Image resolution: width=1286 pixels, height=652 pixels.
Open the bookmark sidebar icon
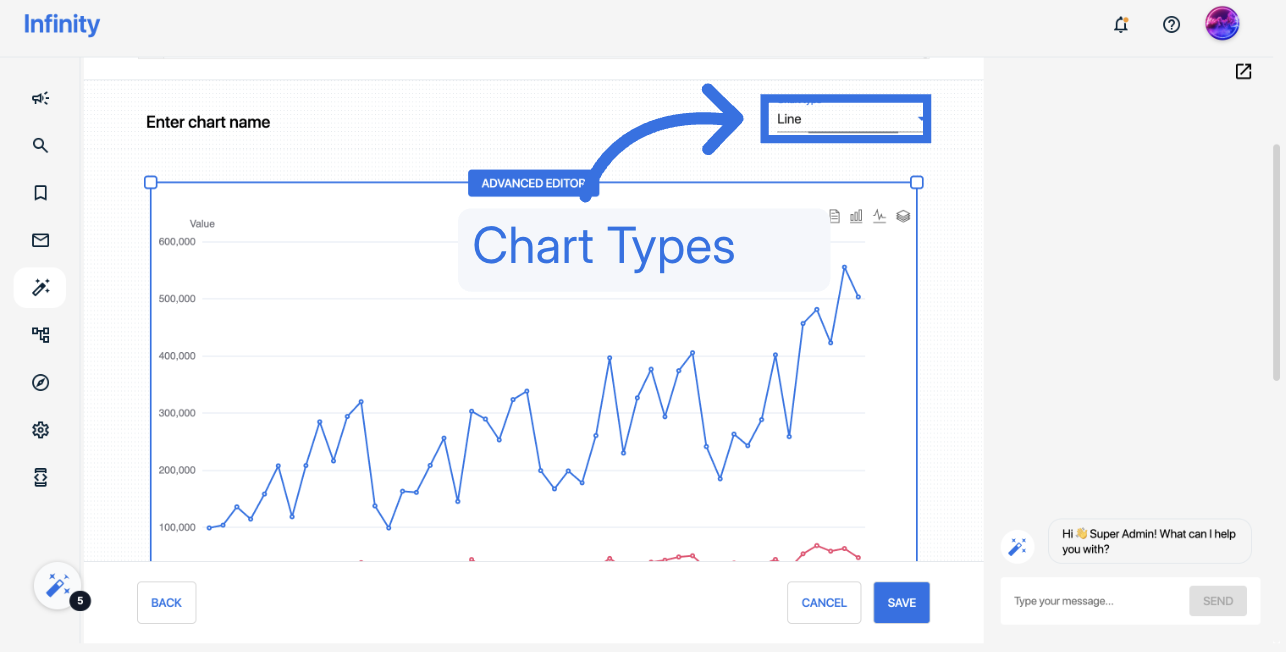tap(40, 193)
